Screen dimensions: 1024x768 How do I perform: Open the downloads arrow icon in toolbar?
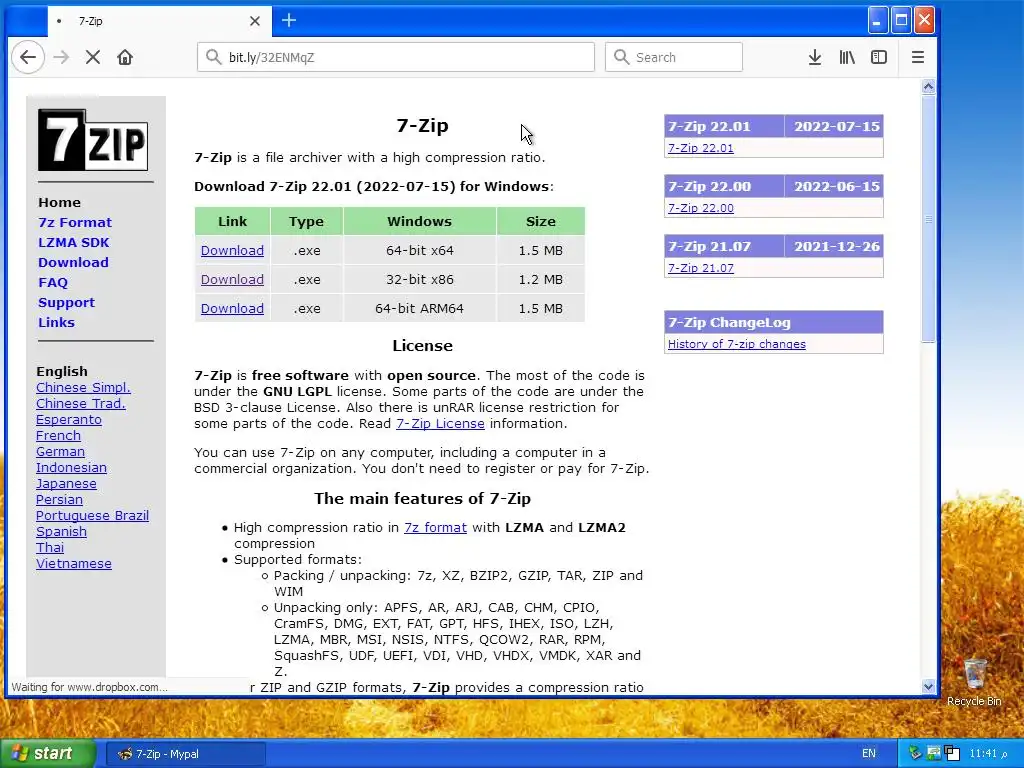coord(814,57)
